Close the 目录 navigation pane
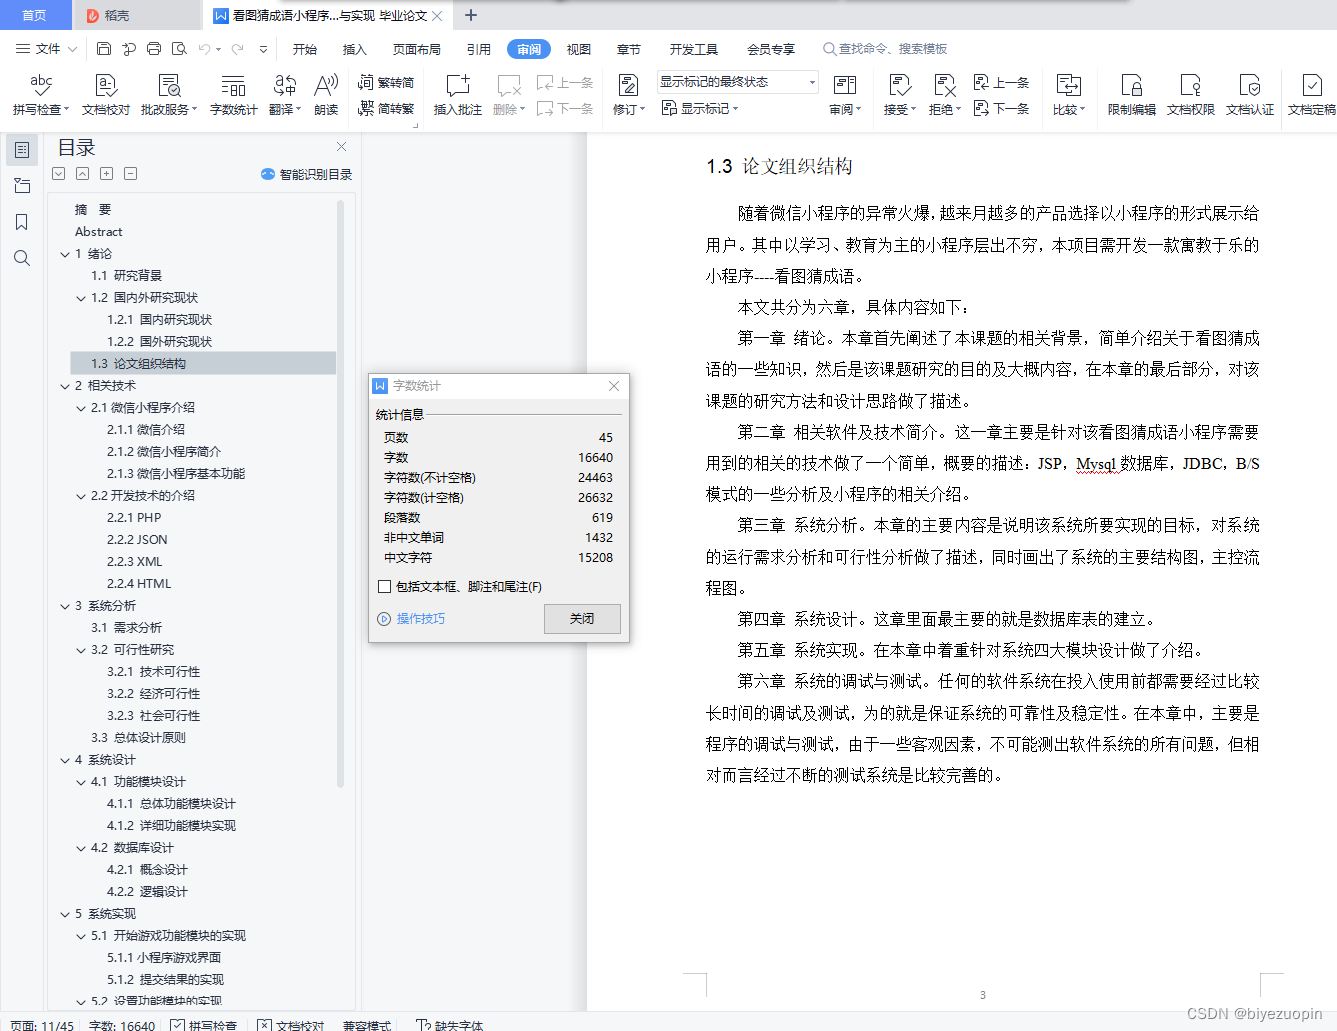 [341, 147]
